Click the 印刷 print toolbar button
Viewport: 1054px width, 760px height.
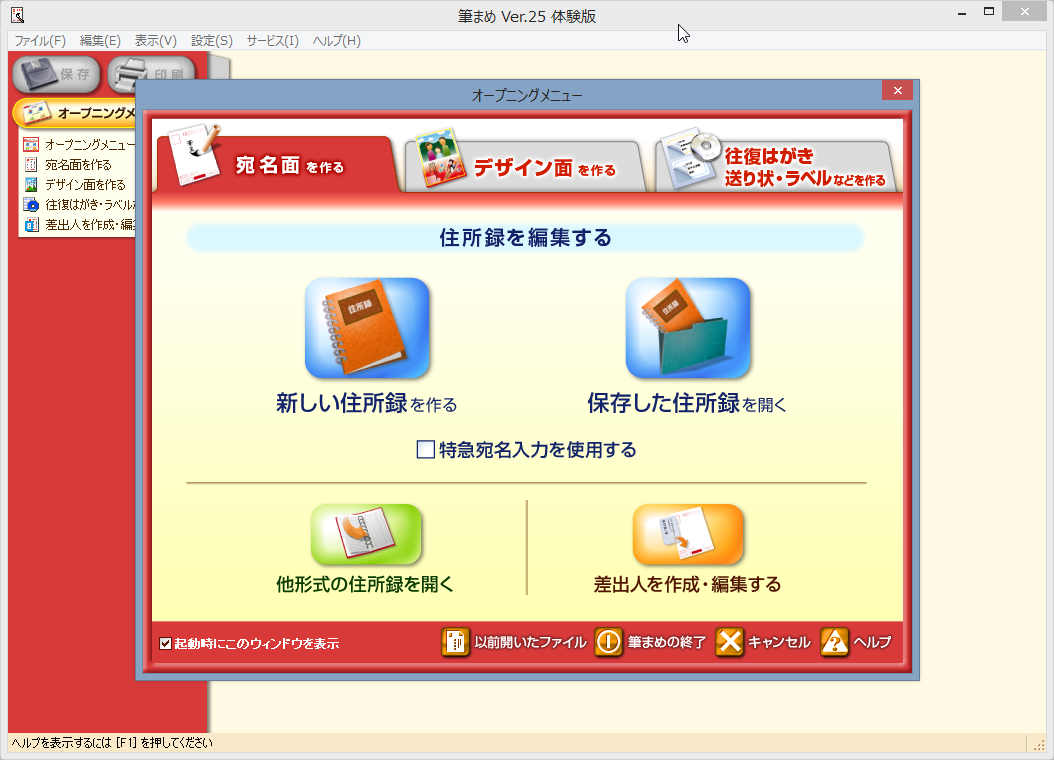tap(152, 74)
